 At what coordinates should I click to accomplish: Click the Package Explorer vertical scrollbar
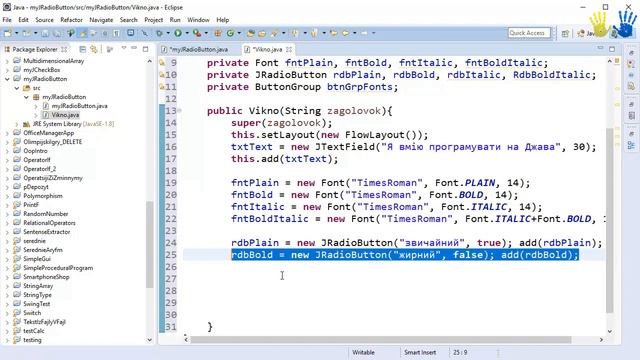(149, 245)
